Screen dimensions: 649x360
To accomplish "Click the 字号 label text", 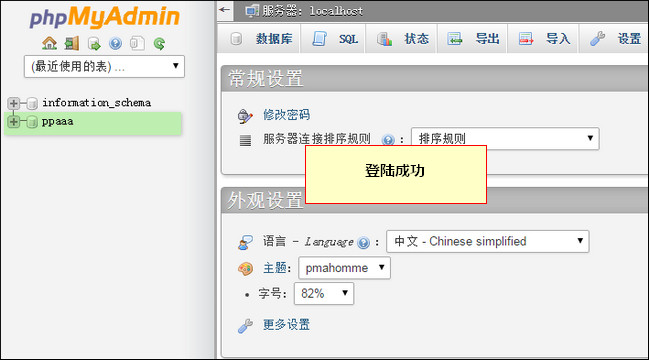I will (272, 293).
